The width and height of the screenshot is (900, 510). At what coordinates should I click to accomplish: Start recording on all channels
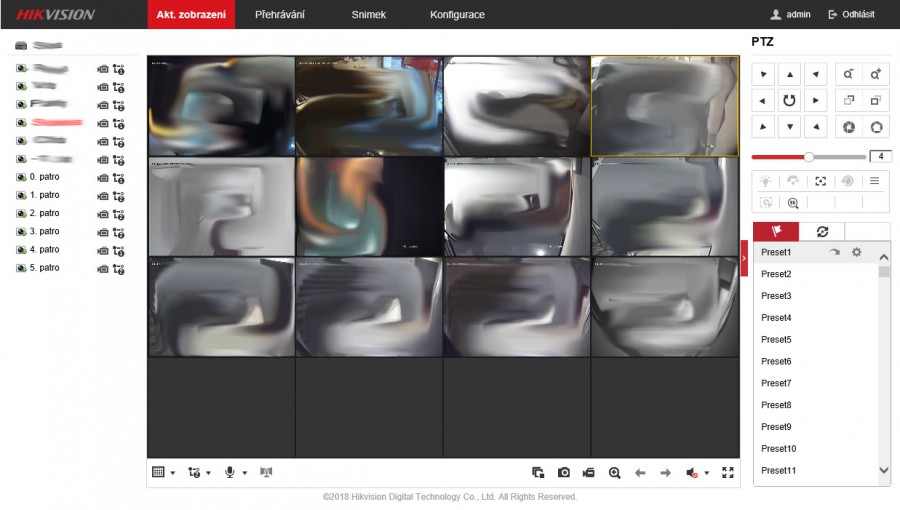(x=589, y=472)
